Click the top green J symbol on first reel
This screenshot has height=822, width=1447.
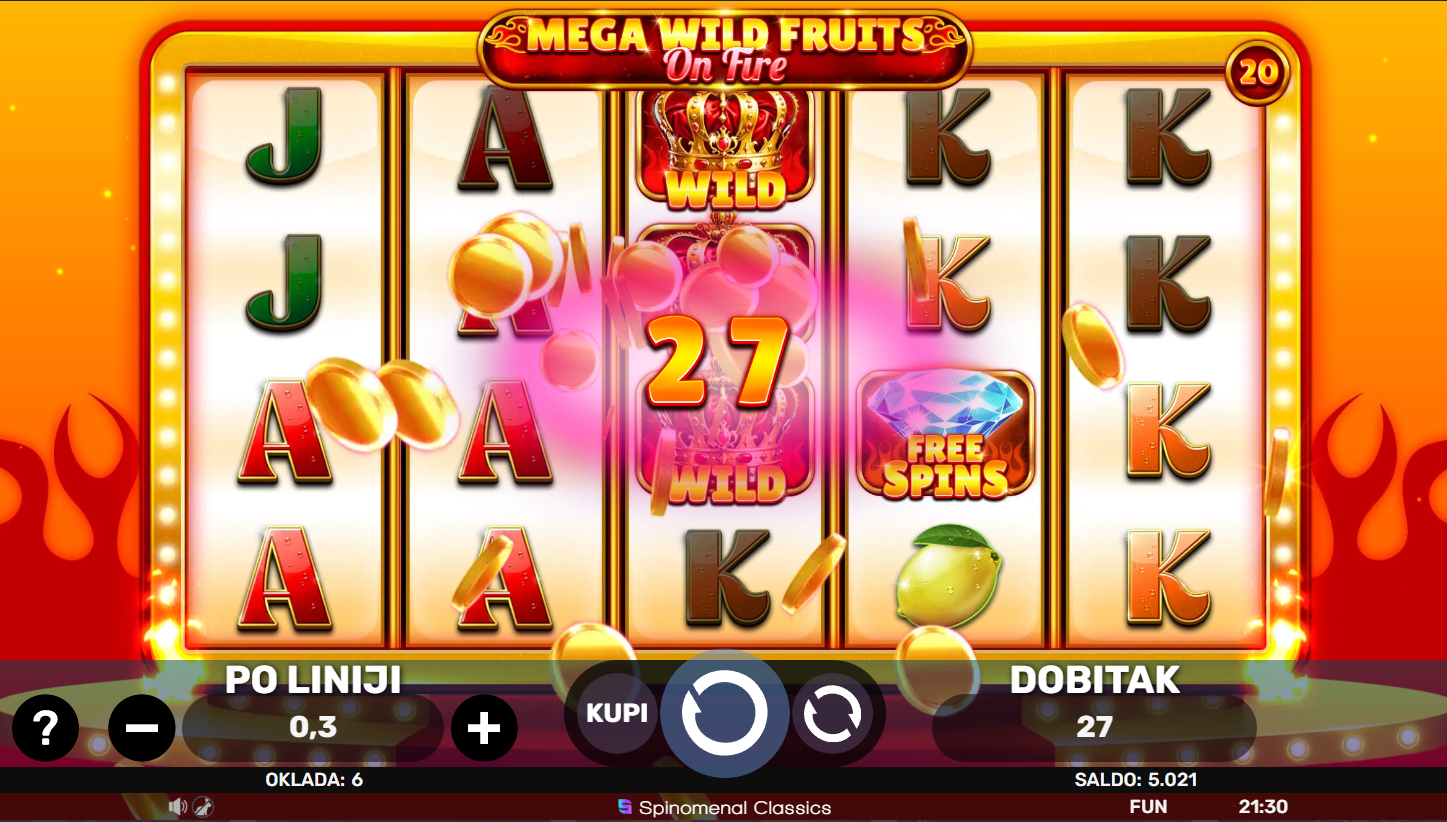click(285, 136)
